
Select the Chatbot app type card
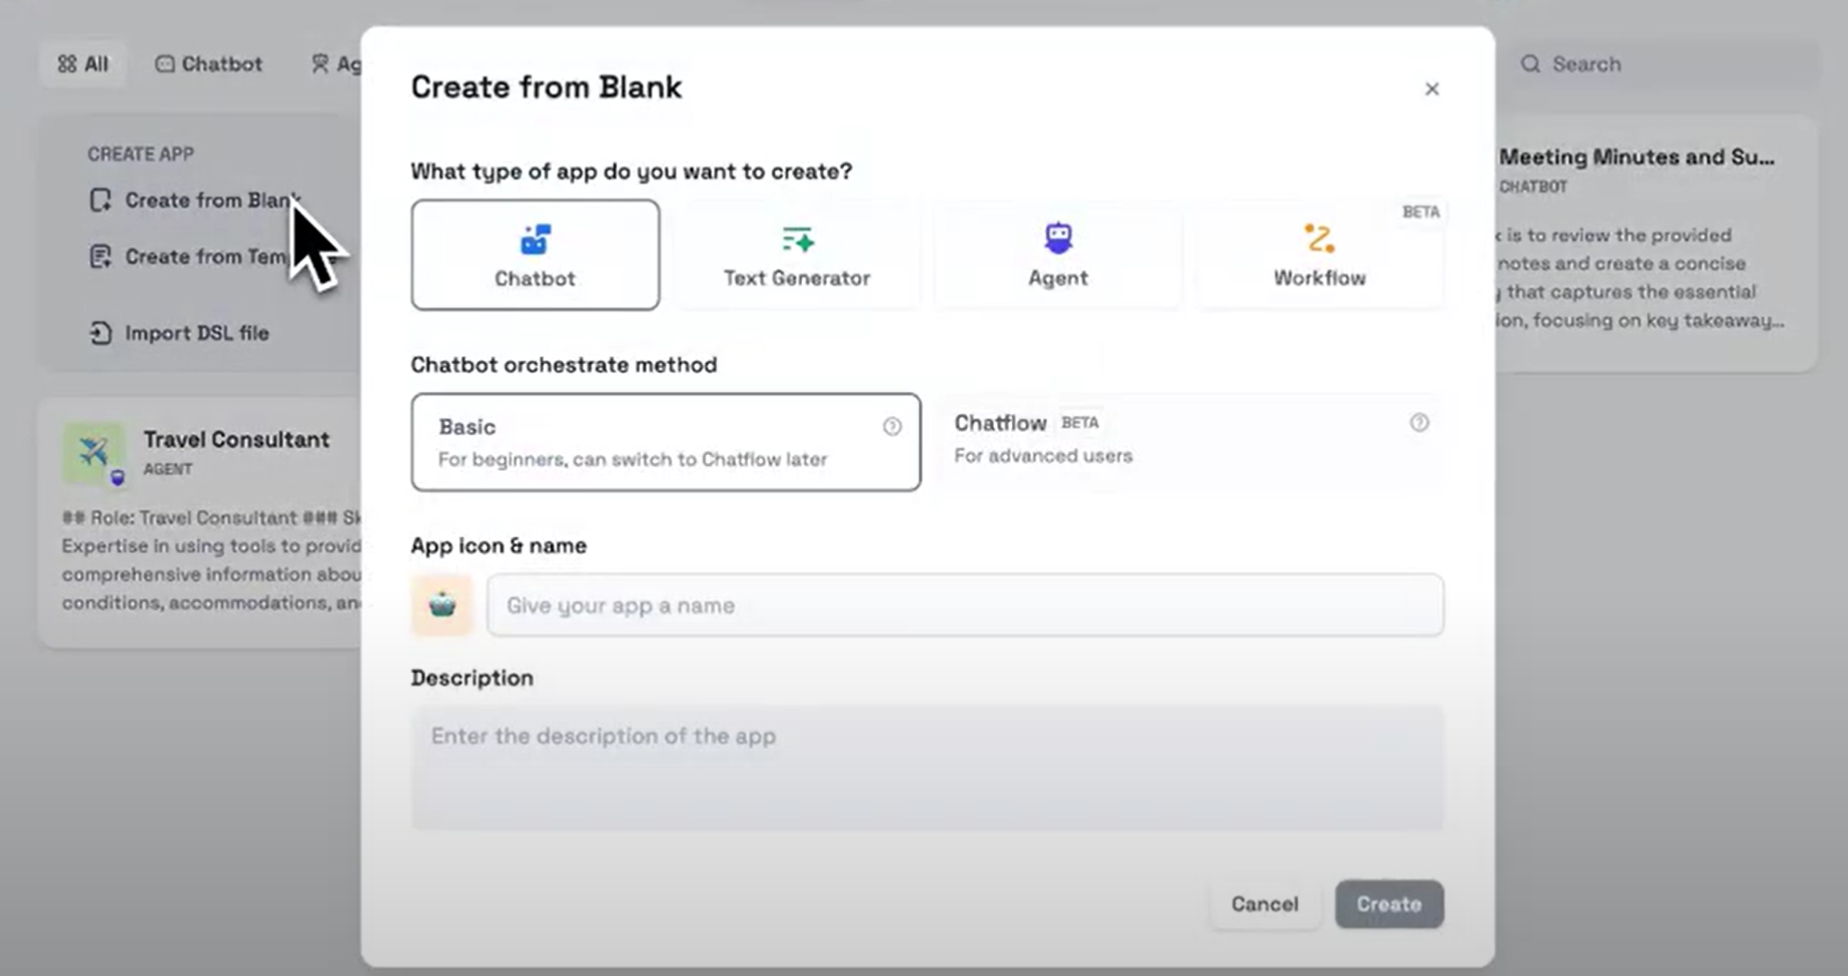tap(535, 255)
